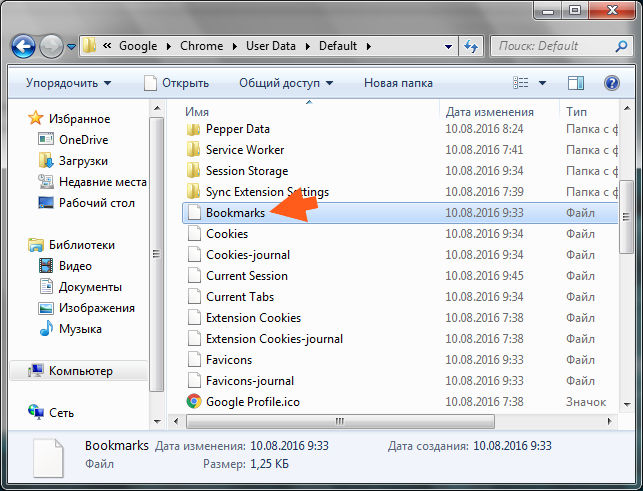The width and height of the screenshot is (643, 491).
Task: Select Chrome in the breadcrumb path
Action: [201, 46]
